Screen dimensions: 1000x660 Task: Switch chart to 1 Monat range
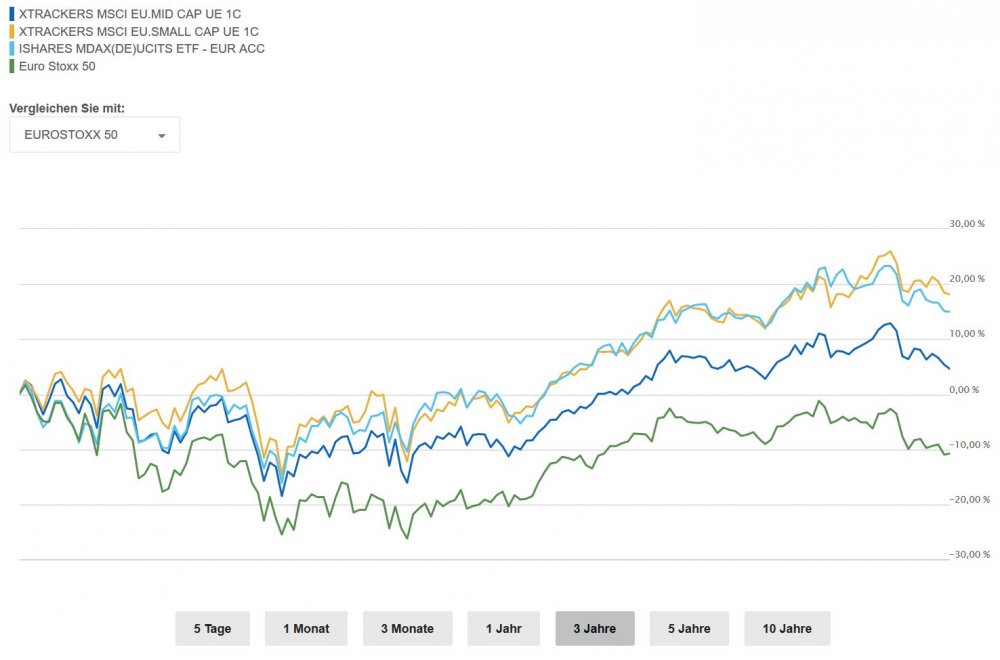pyautogui.click(x=306, y=629)
